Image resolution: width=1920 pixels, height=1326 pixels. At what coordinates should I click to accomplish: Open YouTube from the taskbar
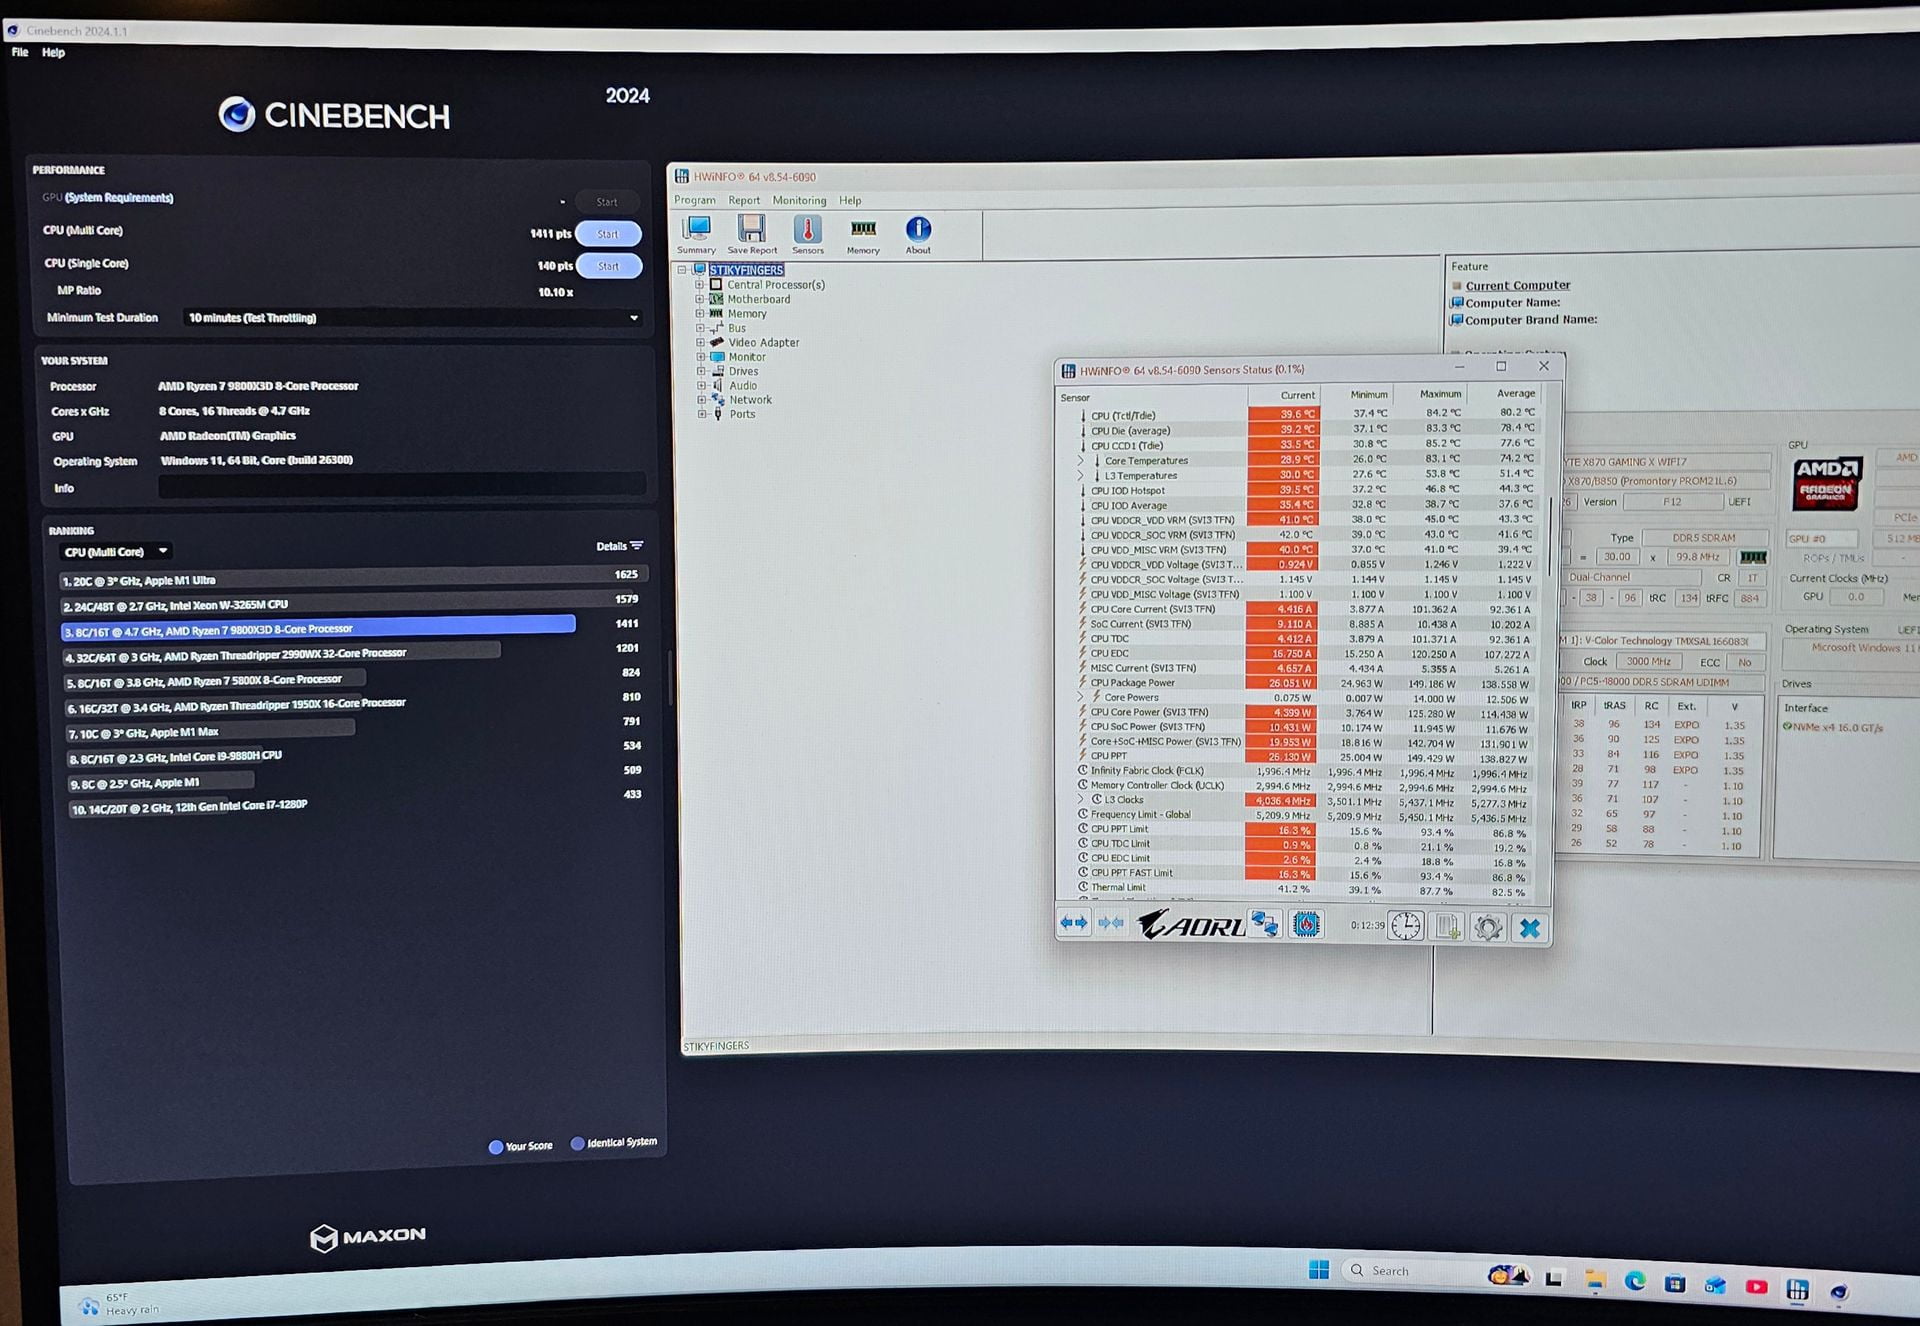1756,1287
